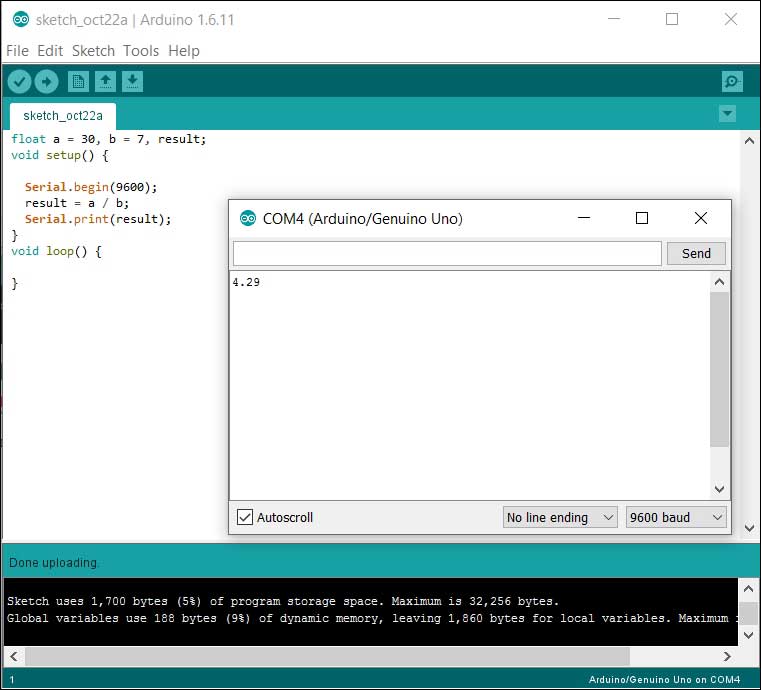Screen dimensions: 761x690
Task: Click the Save sketch down-arrow icon
Action: point(133,82)
